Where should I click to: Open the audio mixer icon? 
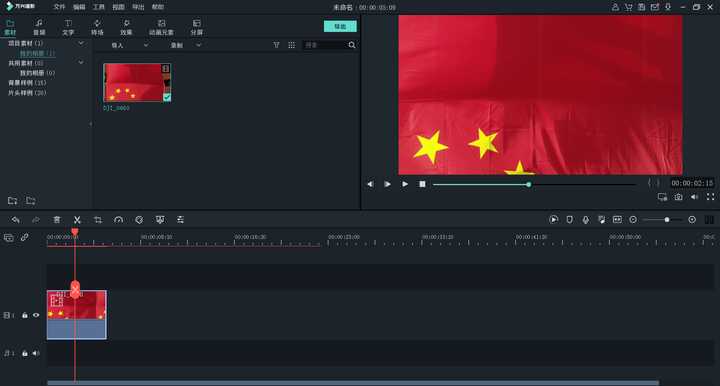click(x=602, y=220)
